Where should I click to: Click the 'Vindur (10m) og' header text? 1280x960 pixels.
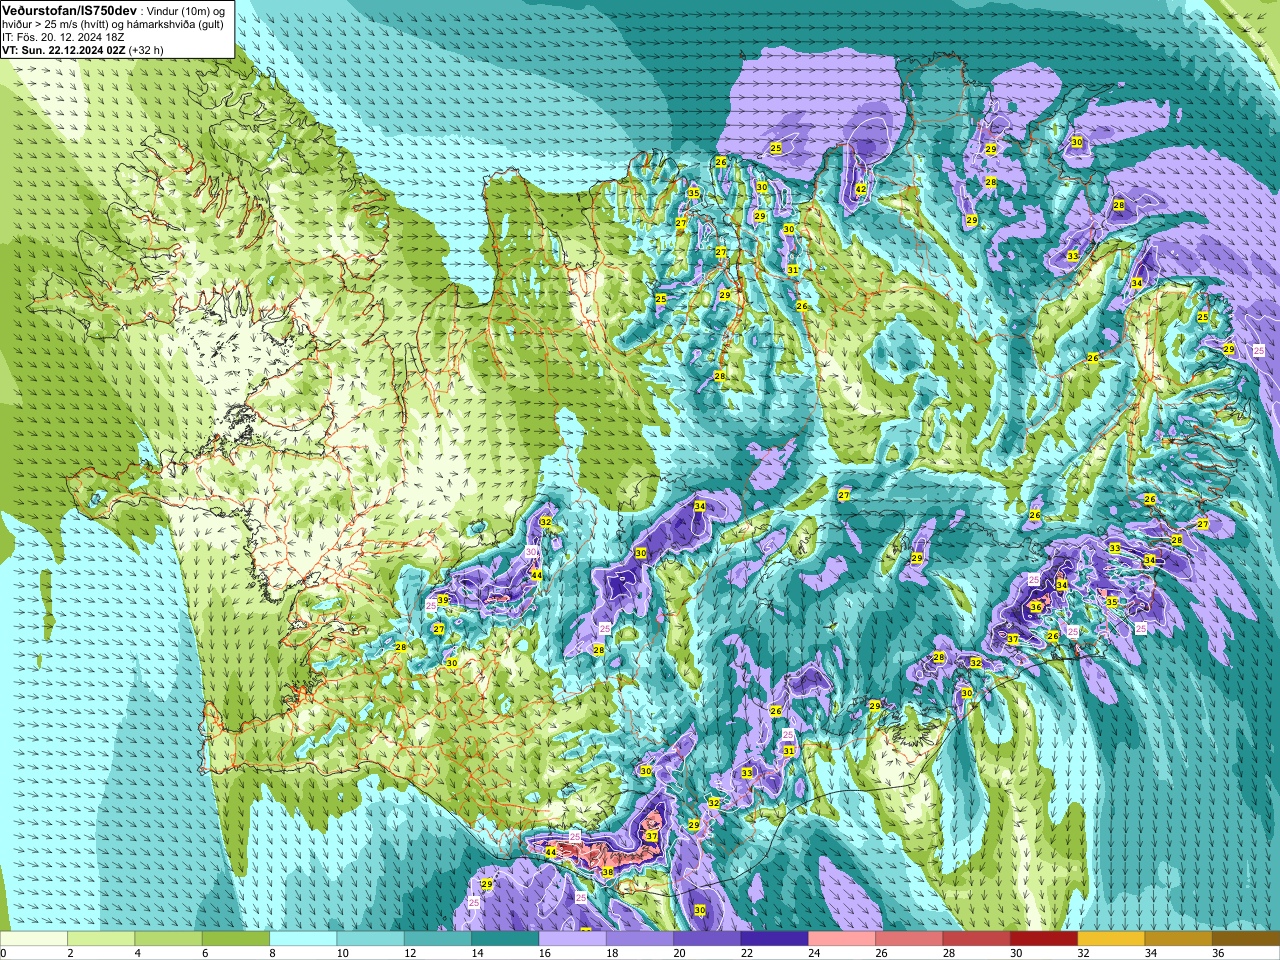point(185,10)
